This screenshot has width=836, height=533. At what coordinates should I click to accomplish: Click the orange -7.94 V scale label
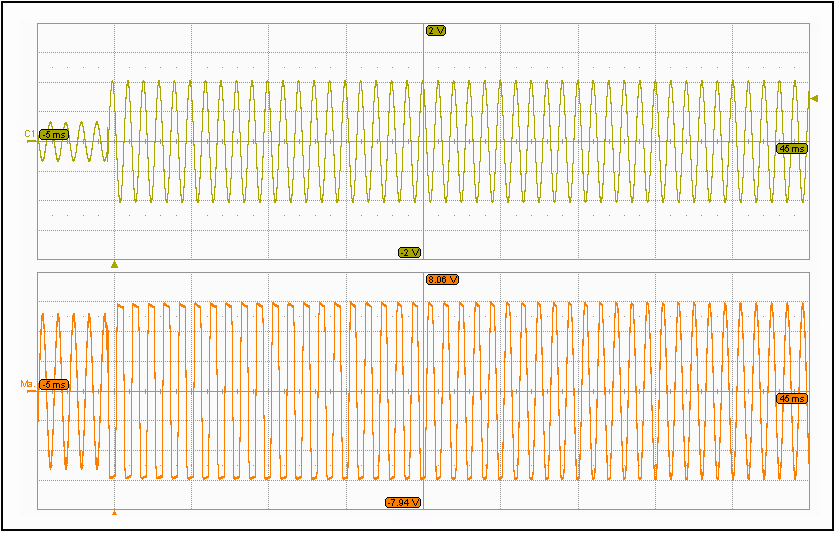point(403,502)
